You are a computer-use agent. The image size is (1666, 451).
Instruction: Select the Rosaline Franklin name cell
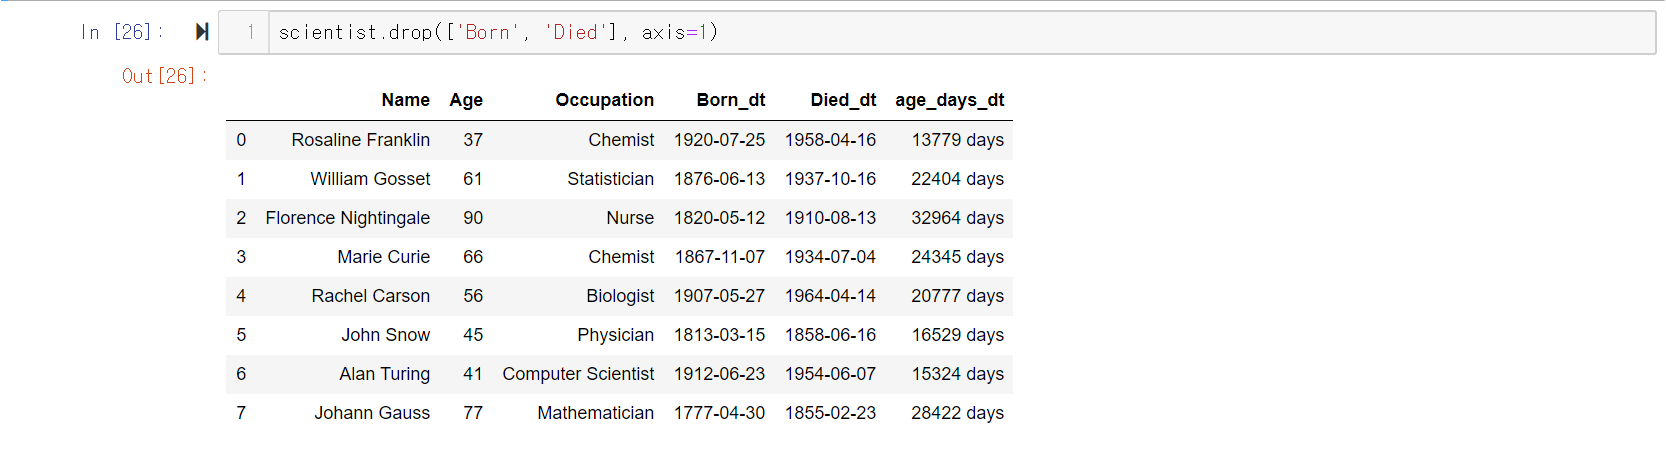(360, 140)
